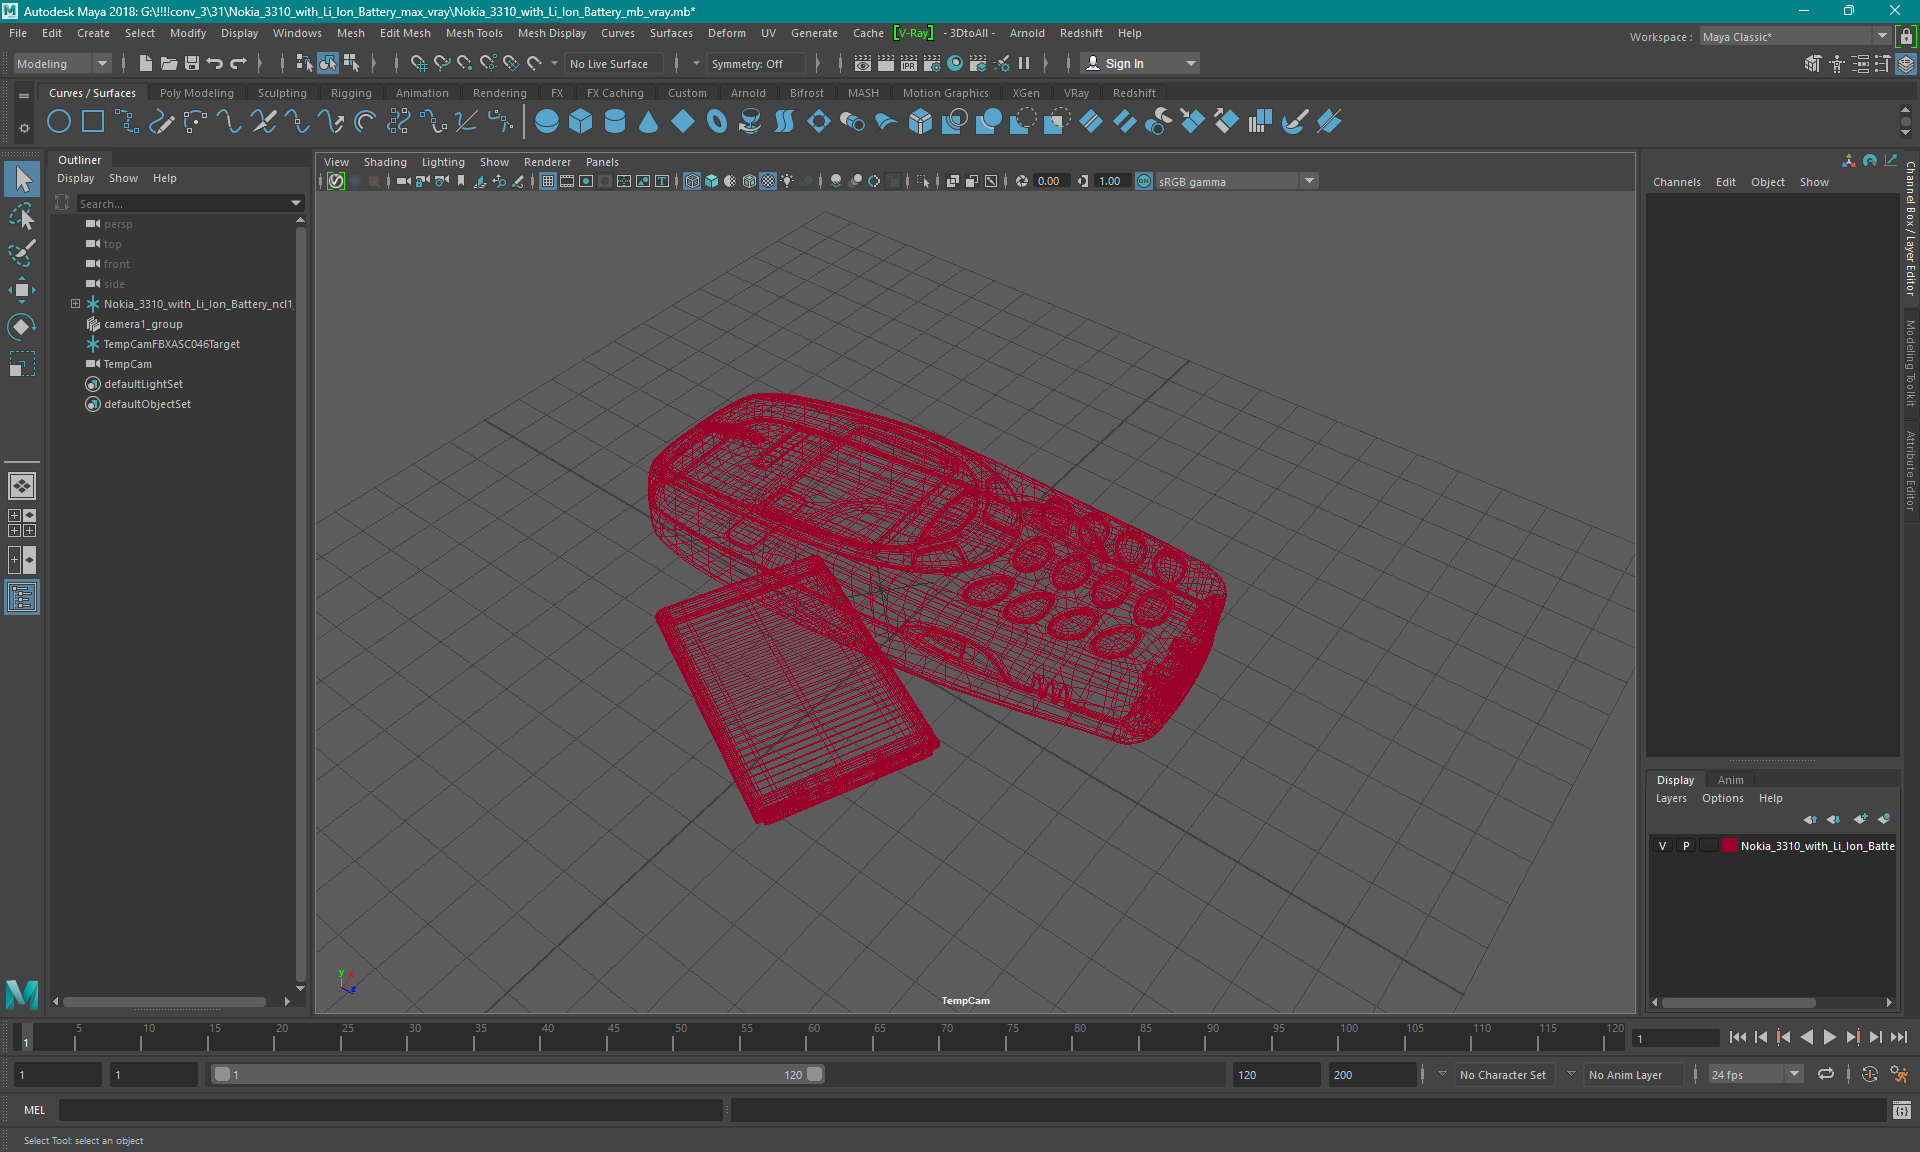Viewport: 1920px width, 1152px height.
Task: Open the Symmetry Off dropdown
Action: [x=756, y=63]
